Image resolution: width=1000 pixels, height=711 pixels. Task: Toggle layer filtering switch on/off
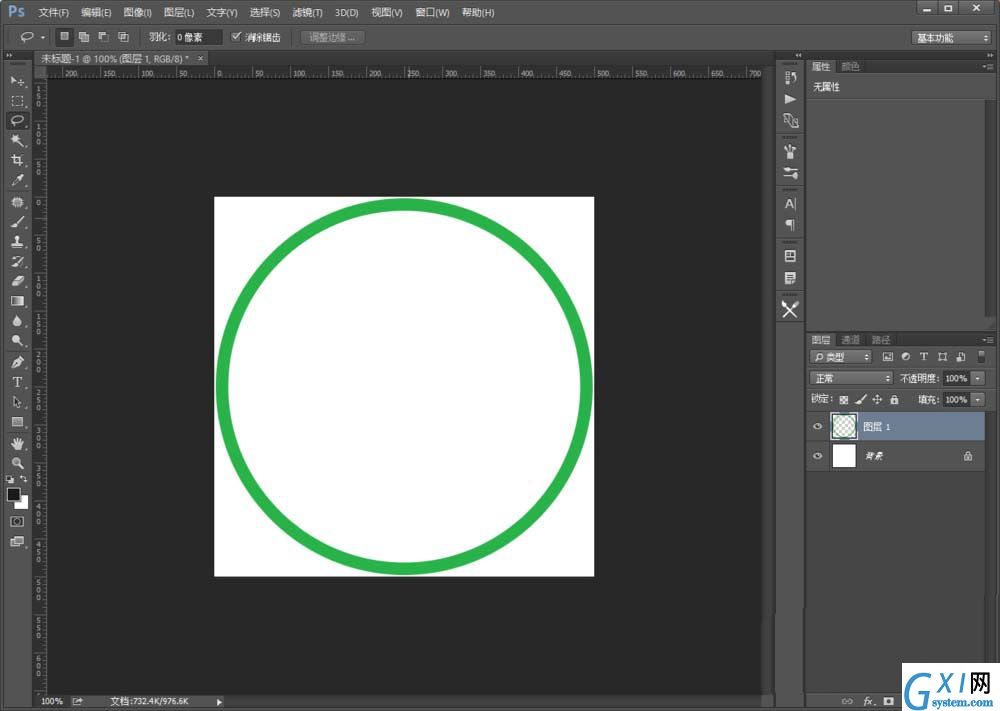982,356
